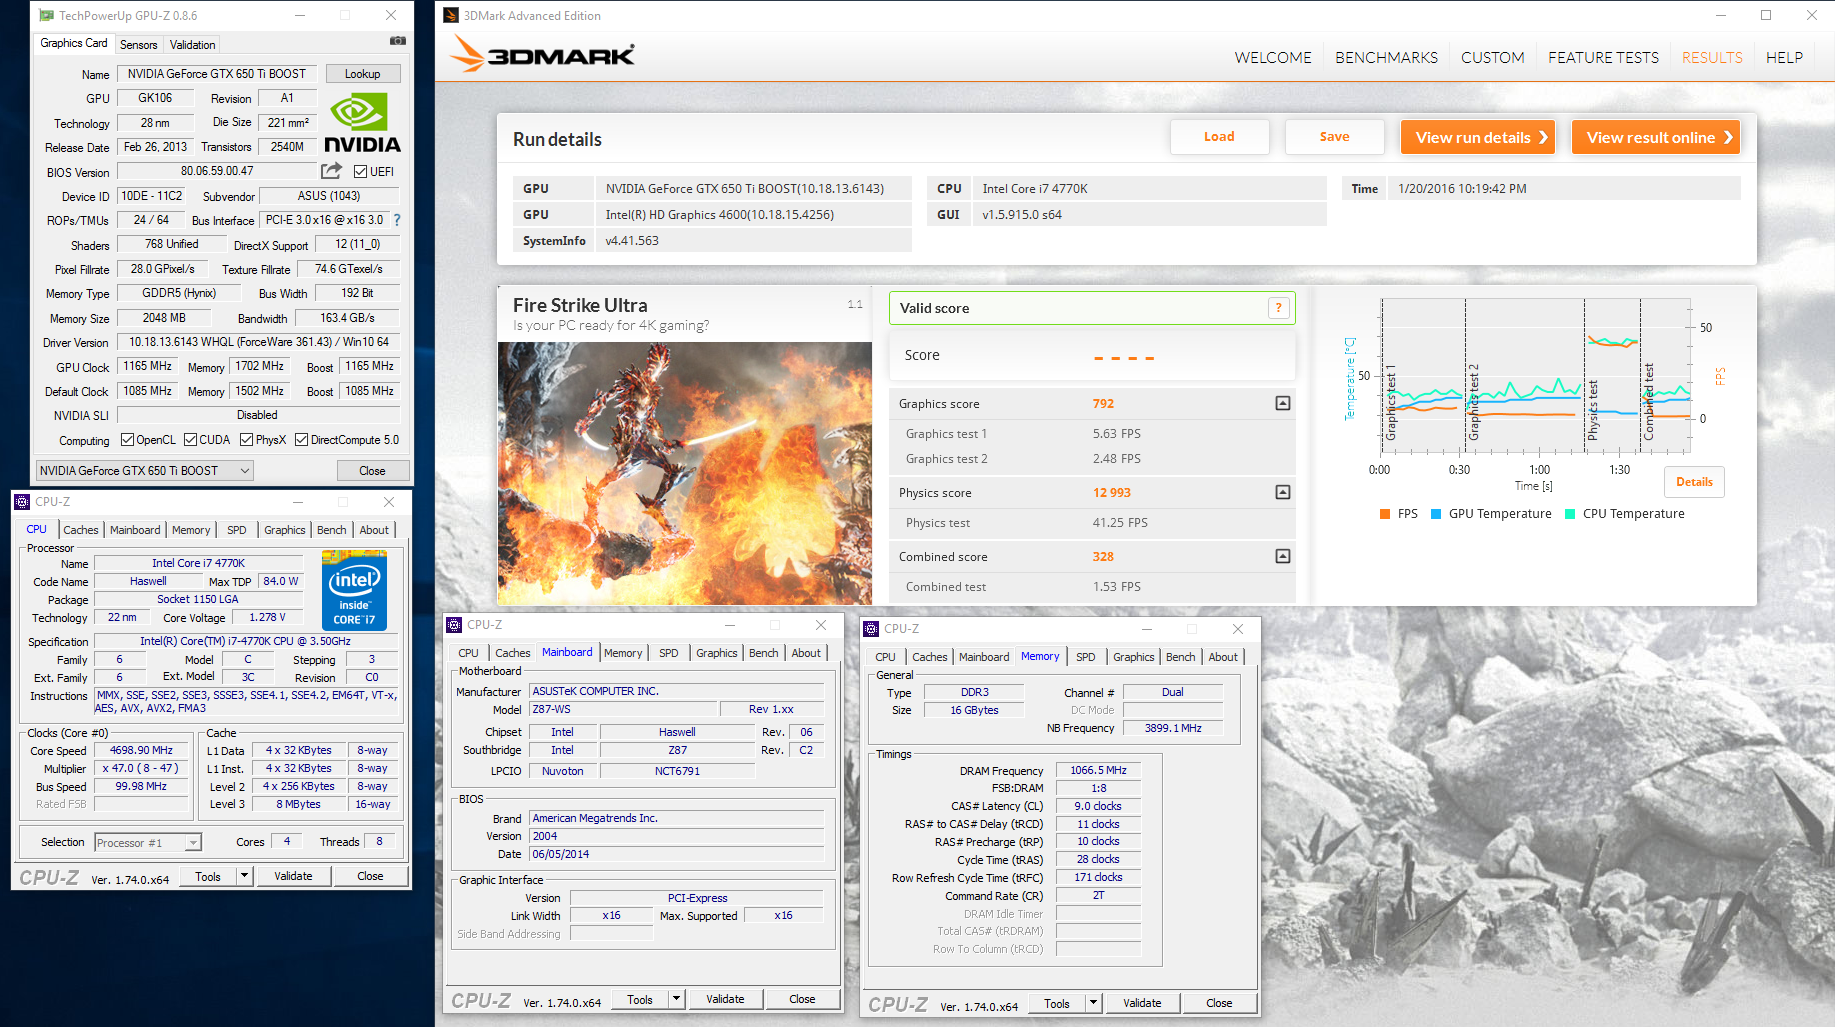Toggle the DirectCompute 5.0 checkbox
Screen dimensions: 1835x1027
tap(301, 440)
